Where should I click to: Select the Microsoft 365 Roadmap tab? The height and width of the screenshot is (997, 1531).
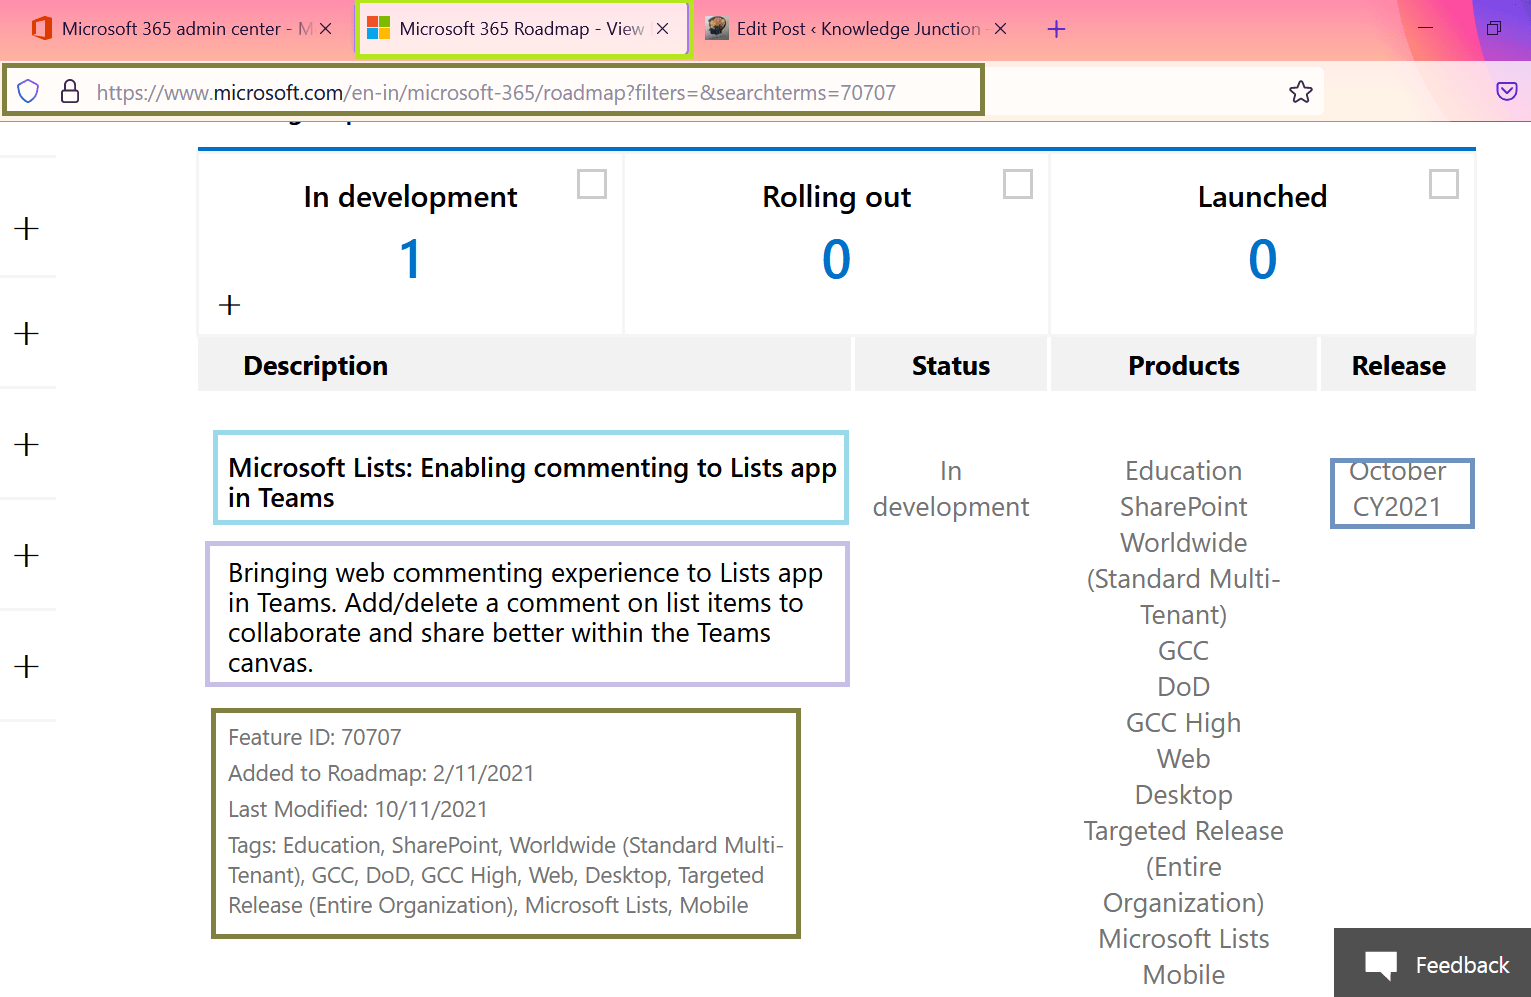522,29
